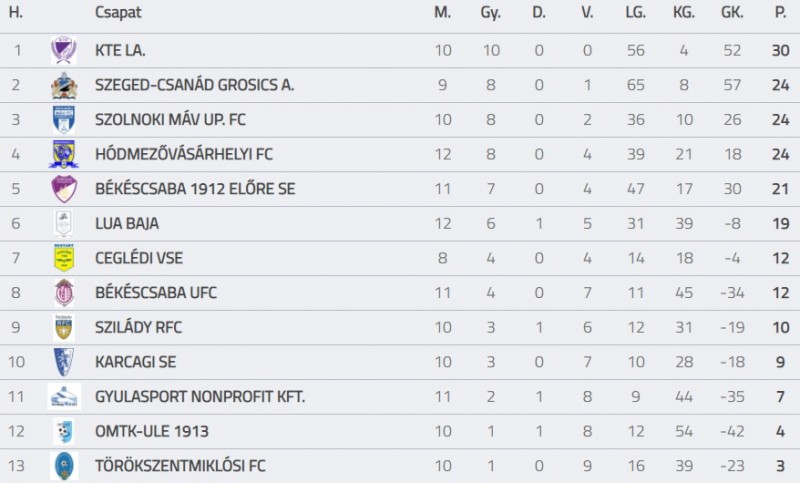Open the OMTK-ULE 1913 team name
Viewport: 800px width, 483px height.
tap(152, 431)
